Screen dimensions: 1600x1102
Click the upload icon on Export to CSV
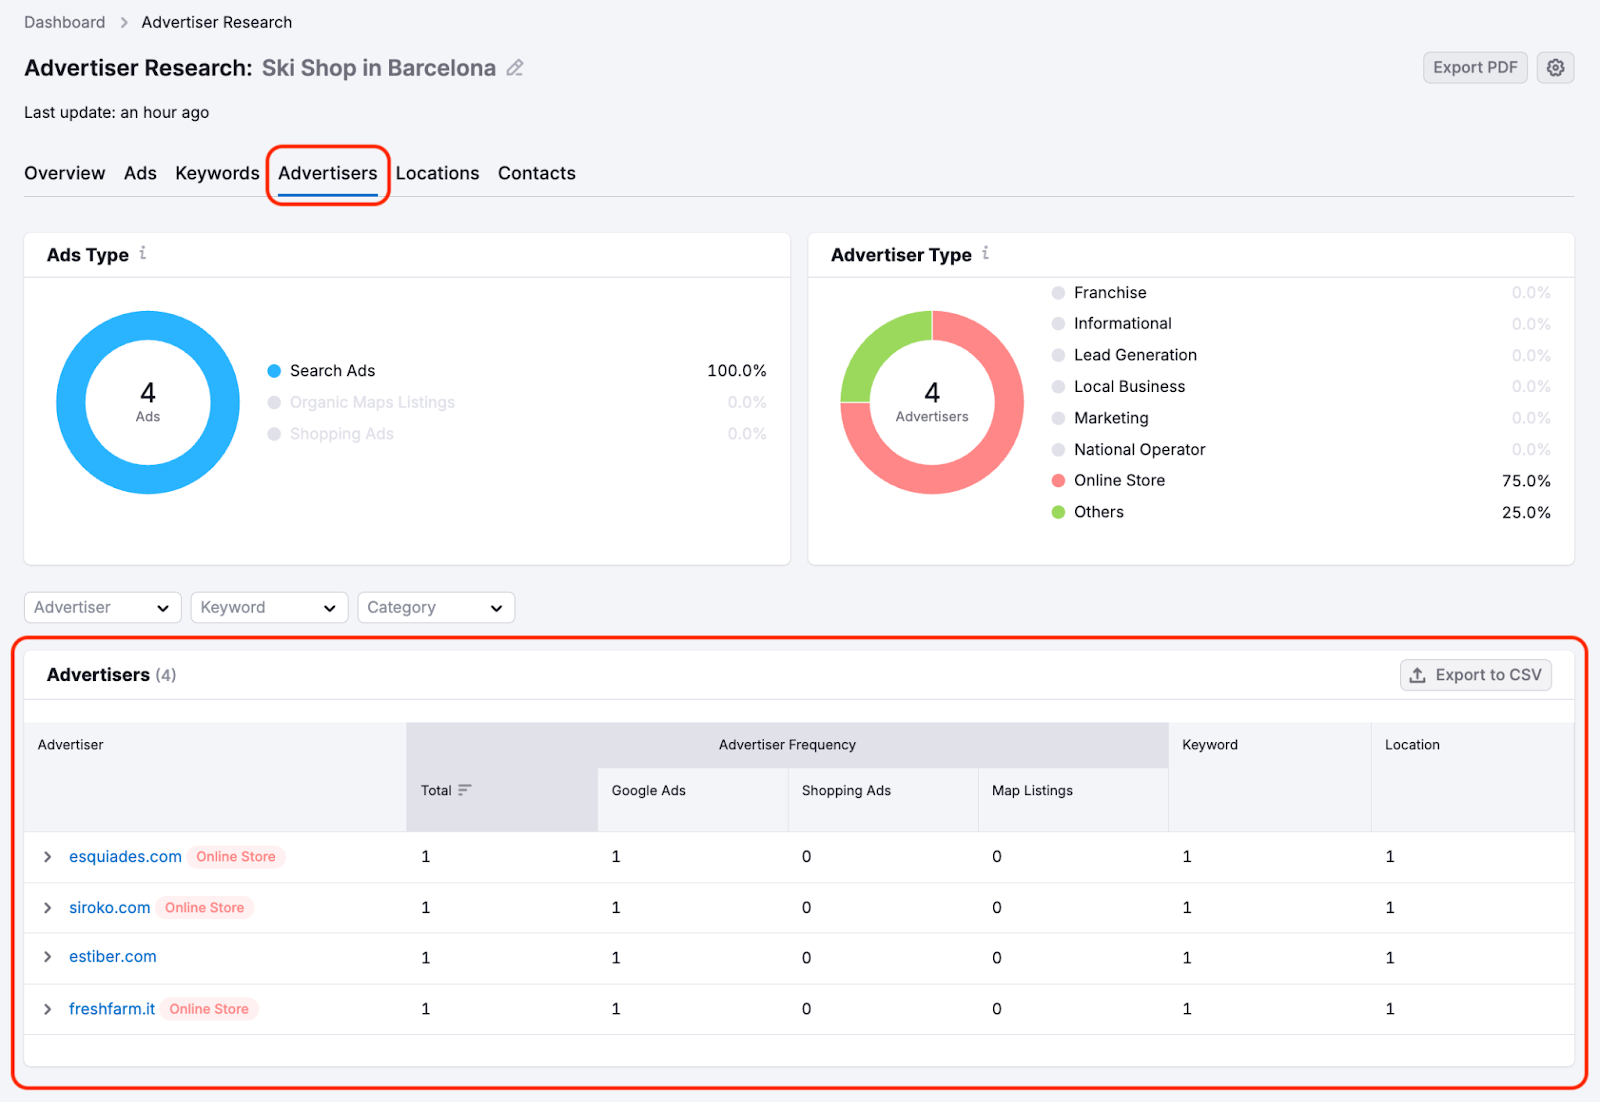tap(1418, 674)
